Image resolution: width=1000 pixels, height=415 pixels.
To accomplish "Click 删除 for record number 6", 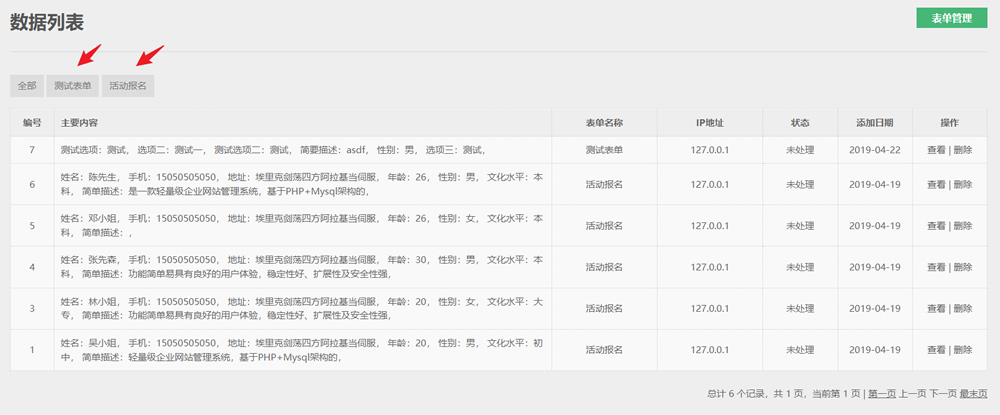I will coord(962,184).
